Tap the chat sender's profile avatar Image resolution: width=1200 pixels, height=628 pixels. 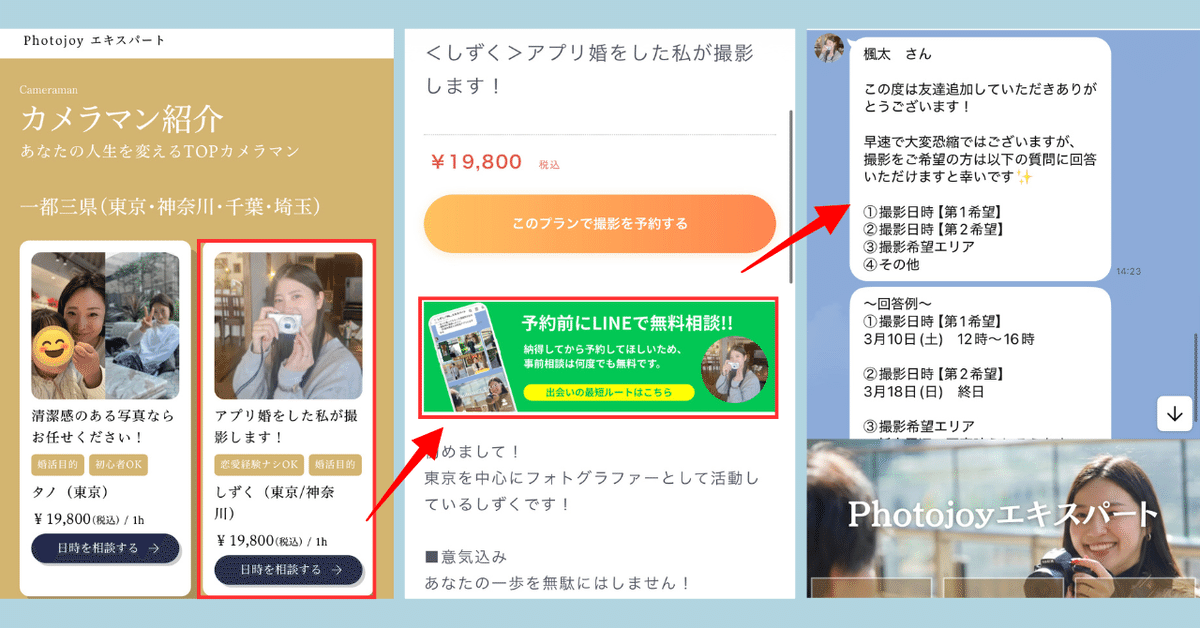coord(831,49)
